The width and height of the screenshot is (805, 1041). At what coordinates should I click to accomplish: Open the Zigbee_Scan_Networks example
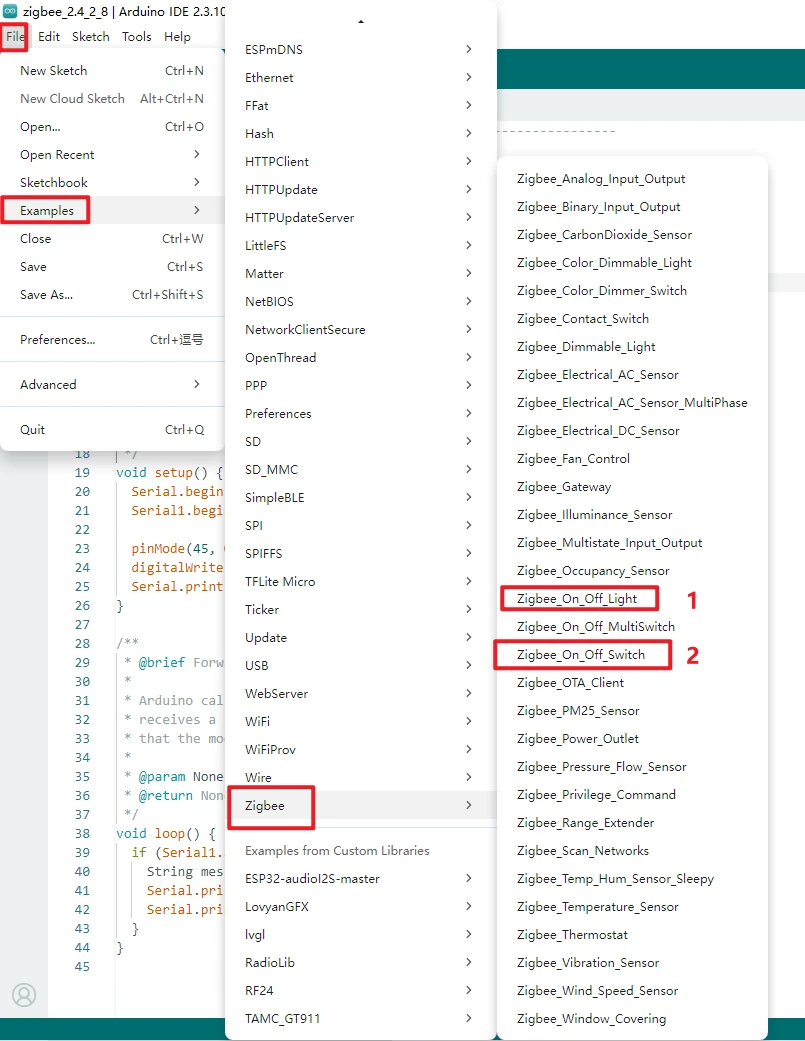point(632,850)
